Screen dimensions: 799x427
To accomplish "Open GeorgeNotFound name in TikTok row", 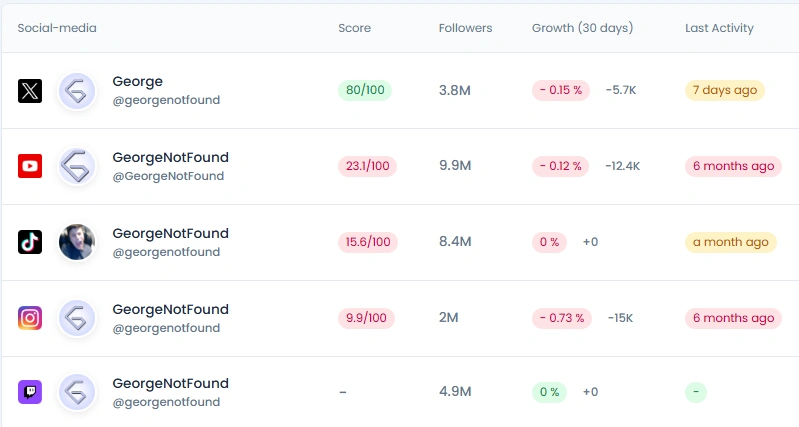I will click(171, 233).
